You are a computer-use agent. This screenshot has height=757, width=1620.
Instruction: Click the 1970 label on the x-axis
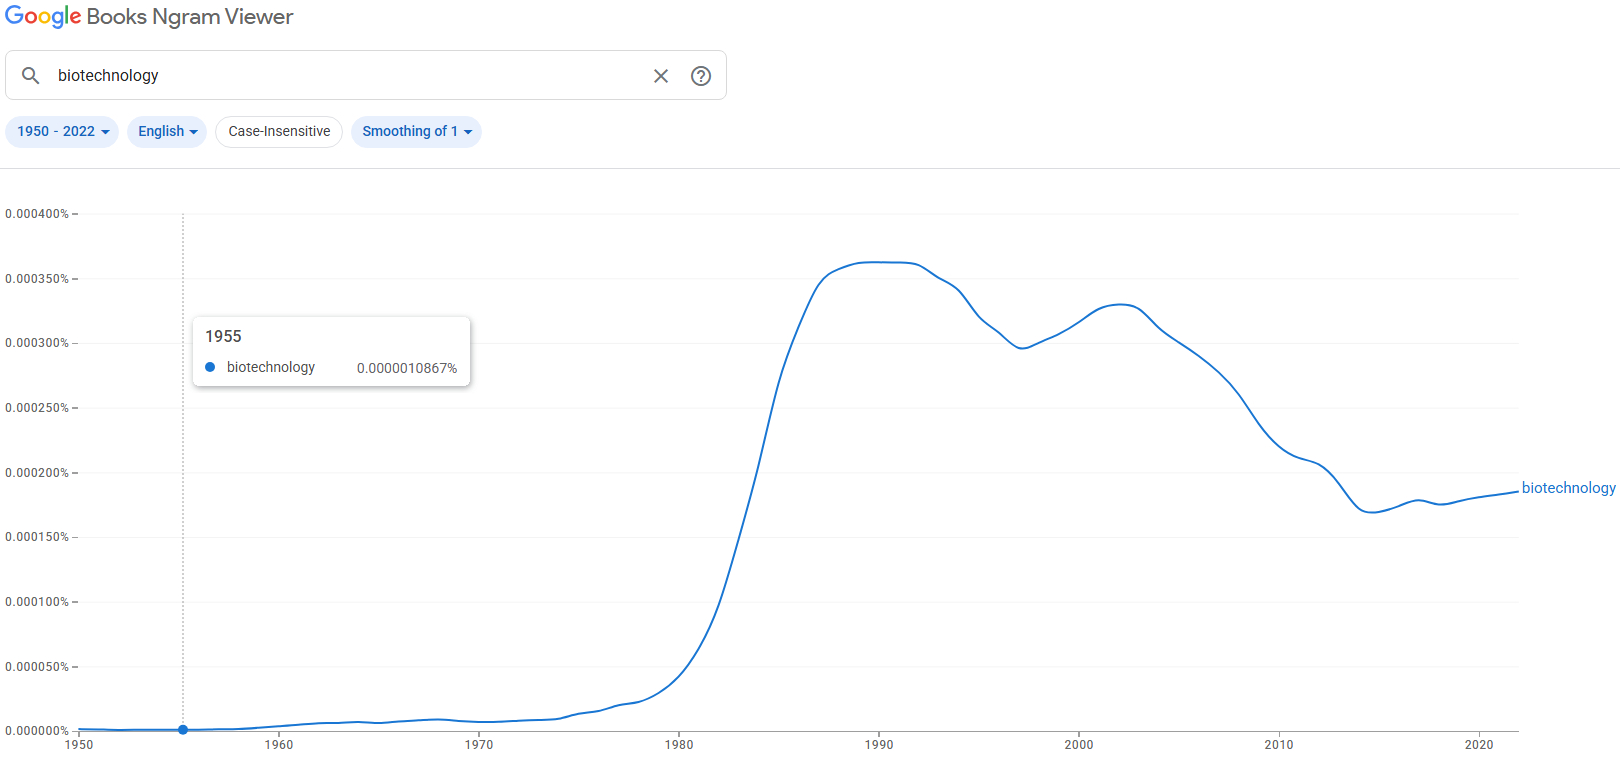point(479,745)
